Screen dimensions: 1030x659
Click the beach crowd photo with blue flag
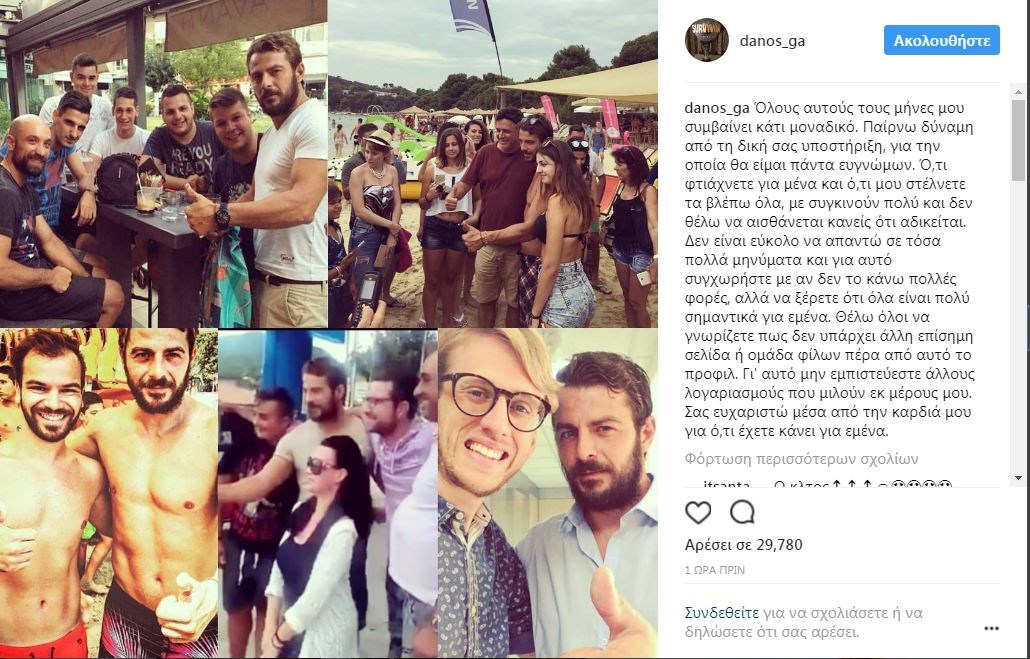[x=493, y=164]
